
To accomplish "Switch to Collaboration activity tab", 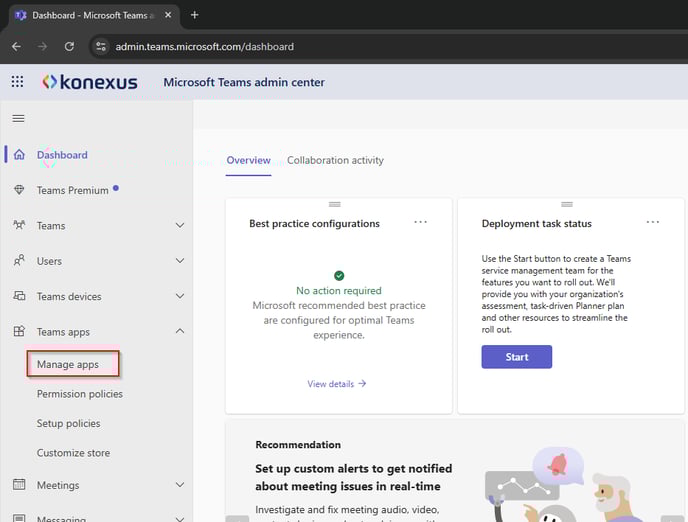I will [335, 161].
